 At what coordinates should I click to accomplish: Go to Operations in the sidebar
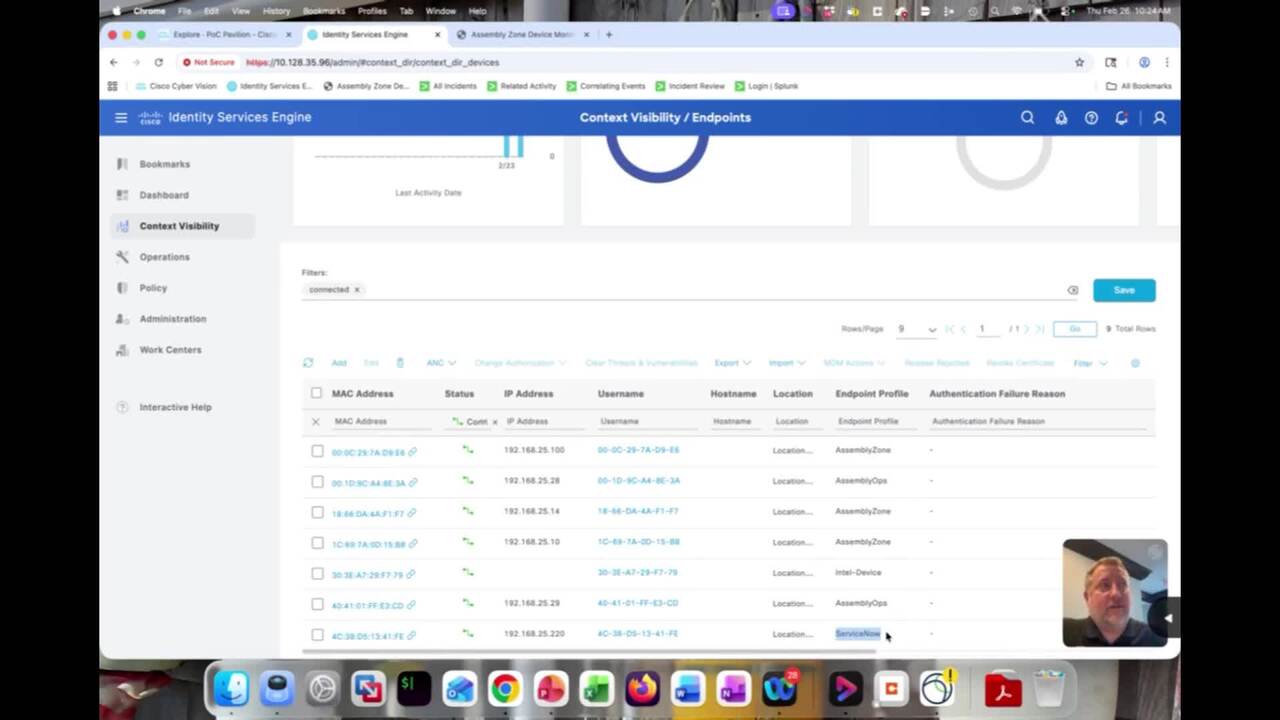click(x=164, y=257)
